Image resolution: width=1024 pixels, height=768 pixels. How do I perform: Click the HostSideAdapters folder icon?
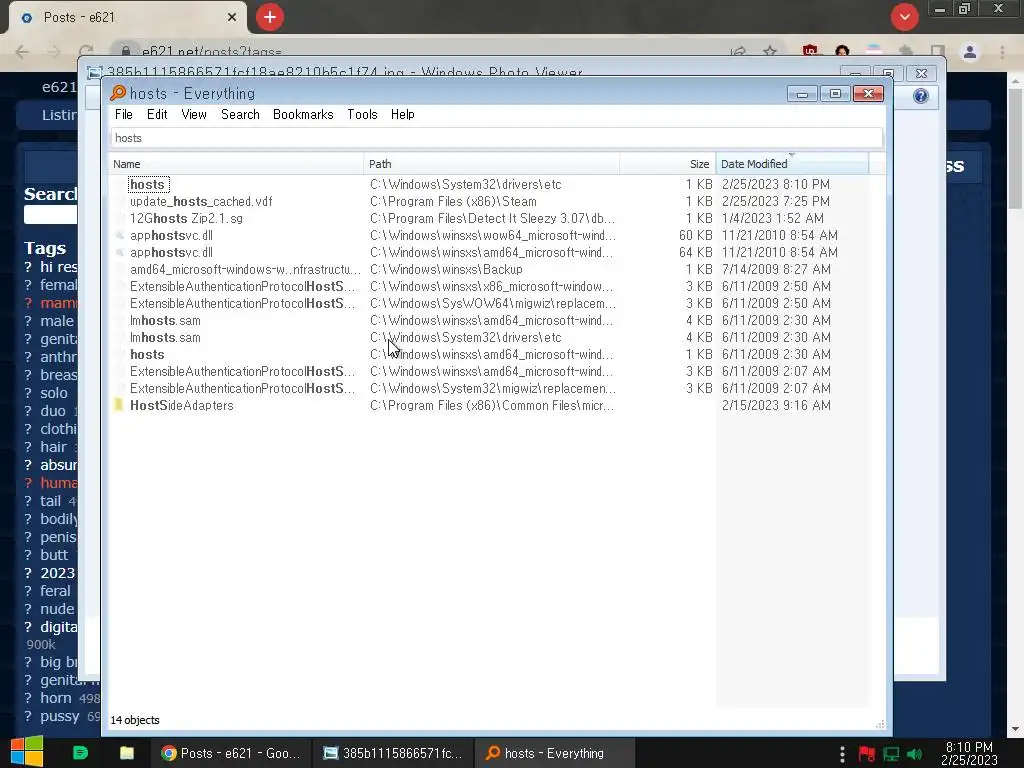118,405
